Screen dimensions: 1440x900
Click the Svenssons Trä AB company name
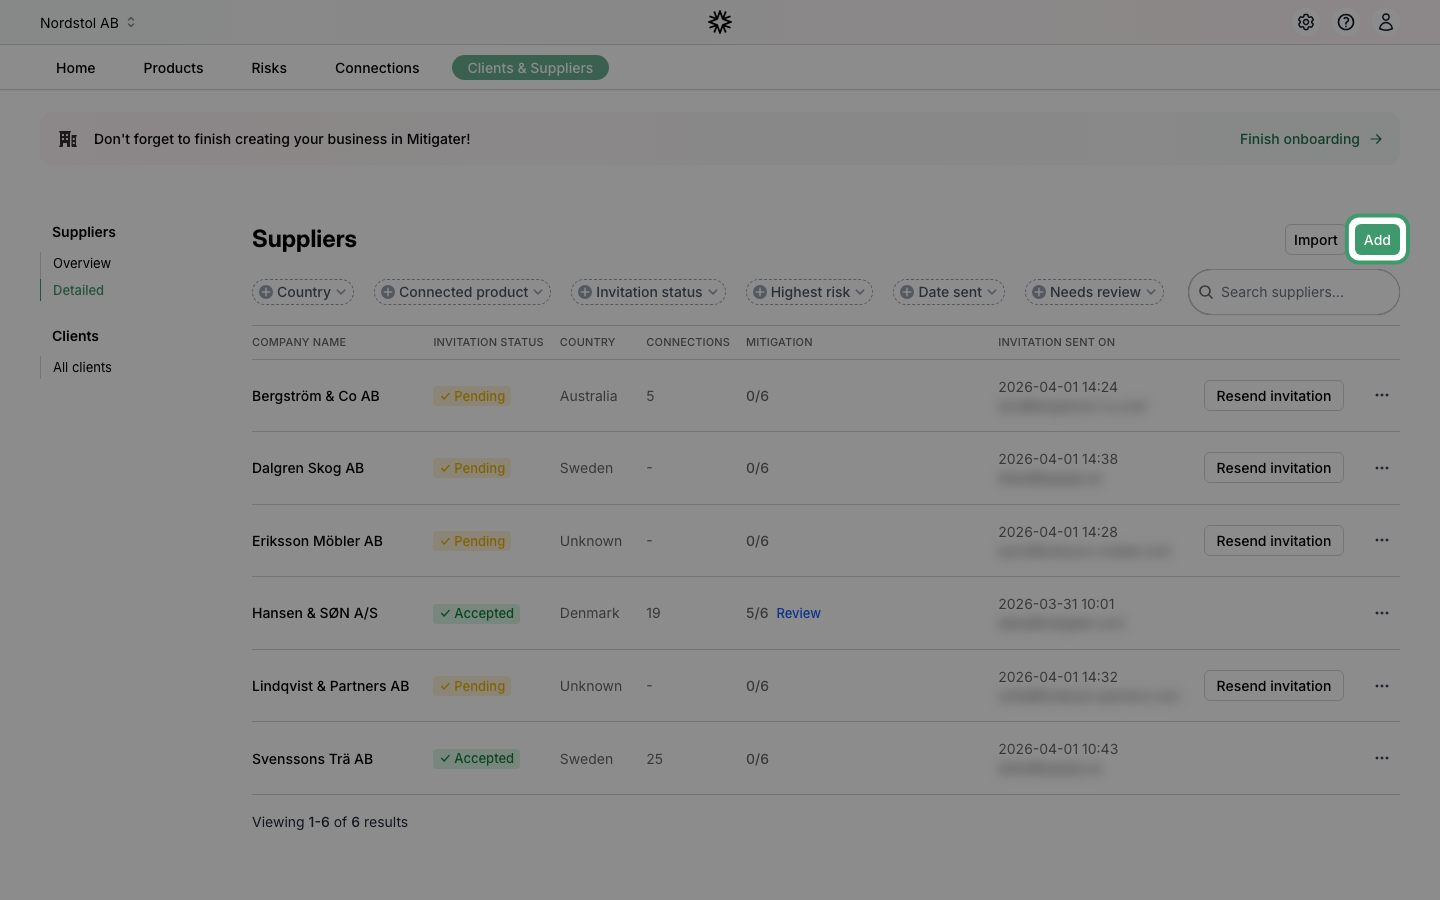312,759
